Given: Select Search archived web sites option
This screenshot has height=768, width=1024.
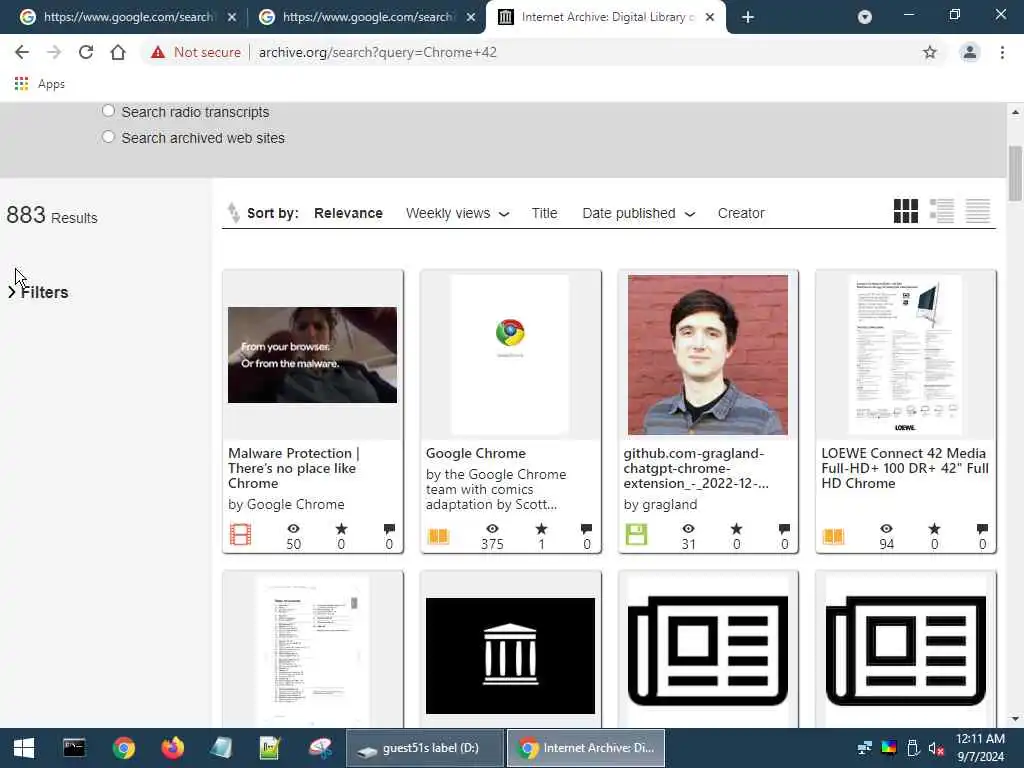Looking at the screenshot, I should [108, 137].
